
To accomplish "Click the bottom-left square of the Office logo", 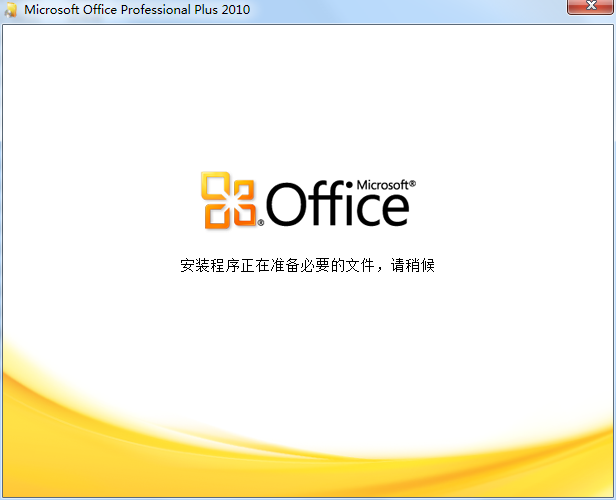I will pyautogui.click(x=217, y=214).
